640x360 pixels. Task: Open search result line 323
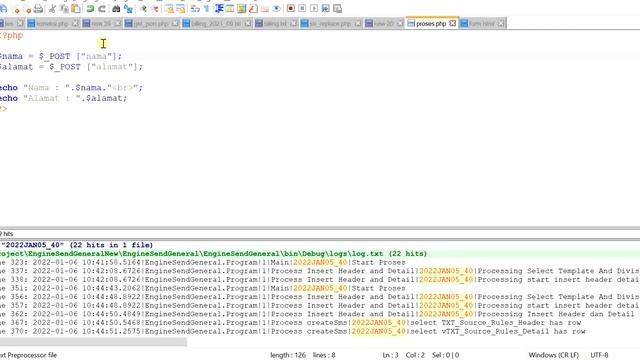[x=202, y=262]
